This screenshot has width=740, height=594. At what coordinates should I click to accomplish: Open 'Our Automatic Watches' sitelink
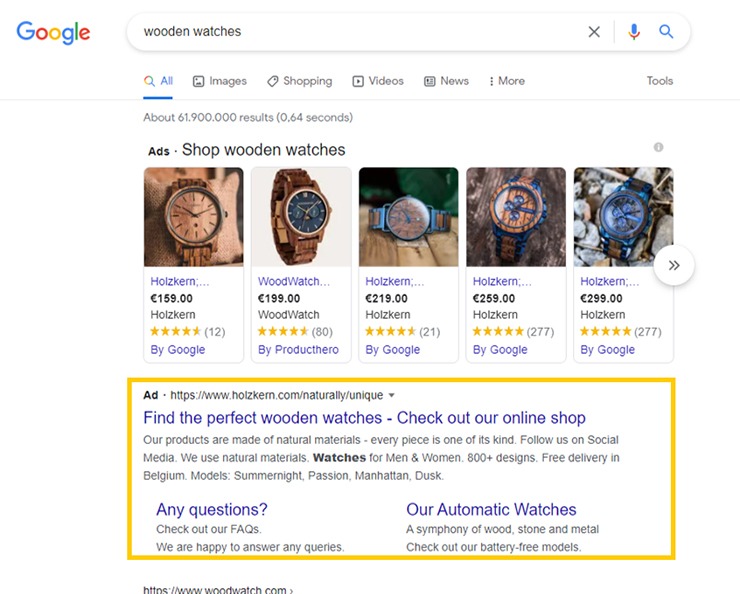pos(491,510)
